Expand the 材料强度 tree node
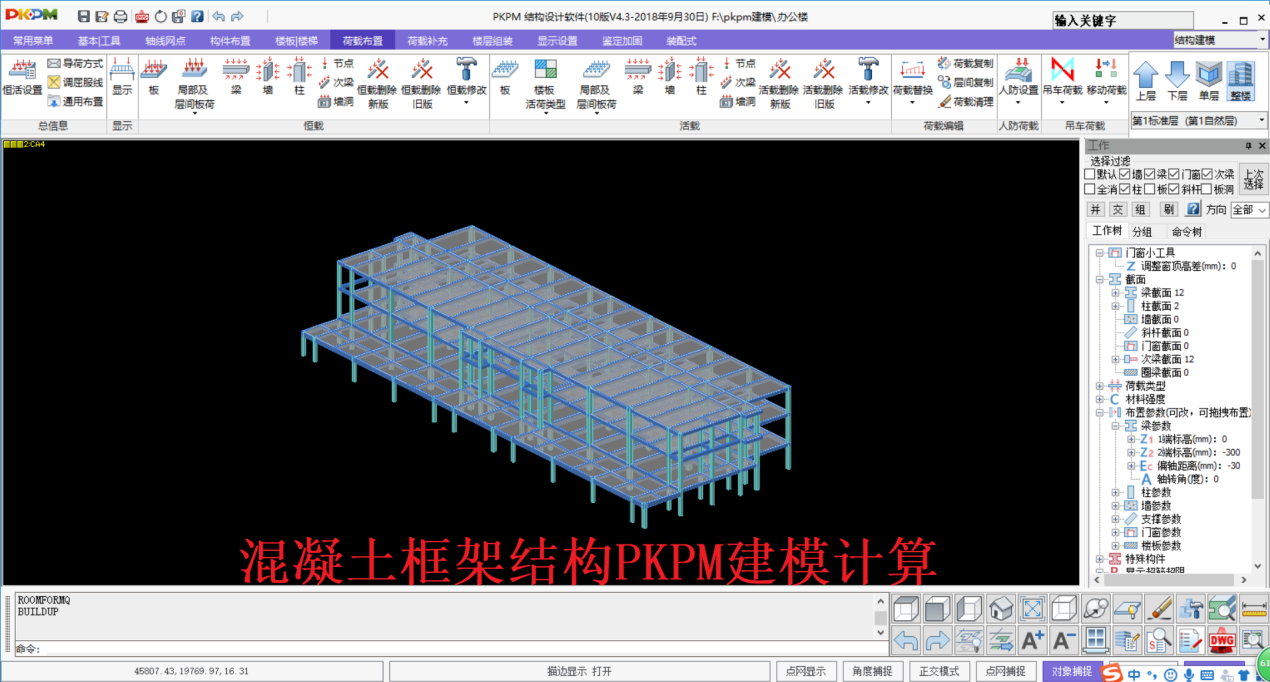Screen dimensions: 1270x682 tap(1100, 399)
